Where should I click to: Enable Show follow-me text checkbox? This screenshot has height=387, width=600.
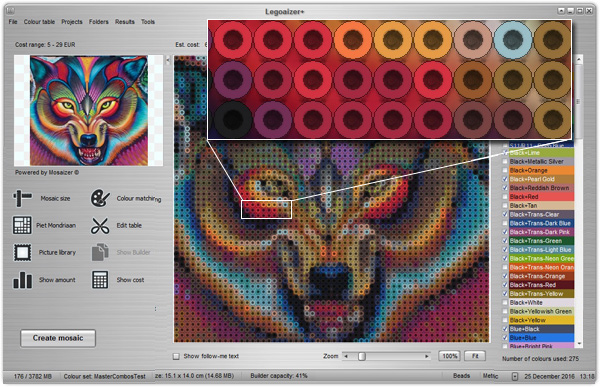(x=176, y=356)
